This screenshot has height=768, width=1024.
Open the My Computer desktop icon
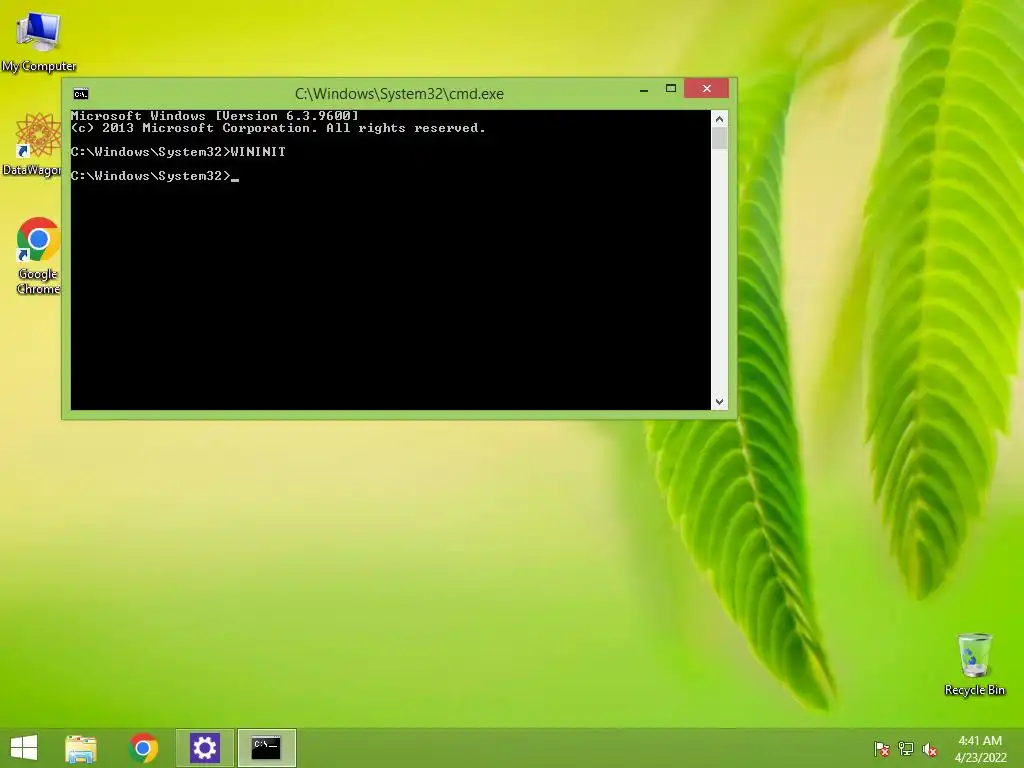[x=39, y=40]
